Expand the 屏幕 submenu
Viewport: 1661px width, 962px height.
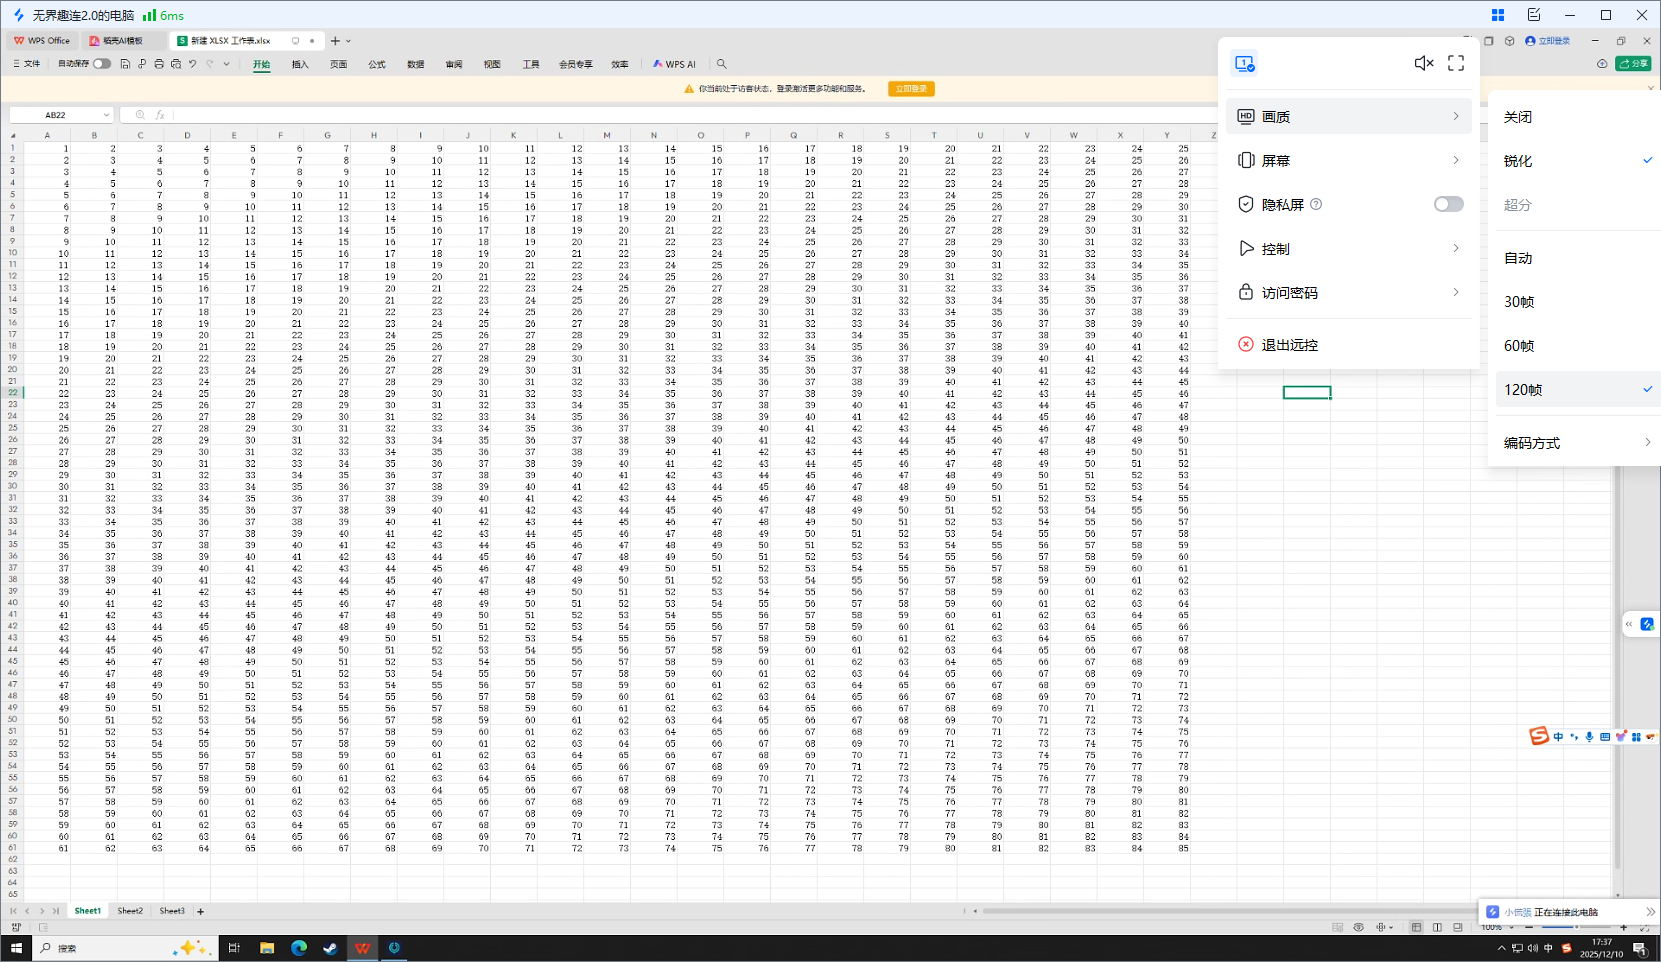pyautogui.click(x=1348, y=160)
